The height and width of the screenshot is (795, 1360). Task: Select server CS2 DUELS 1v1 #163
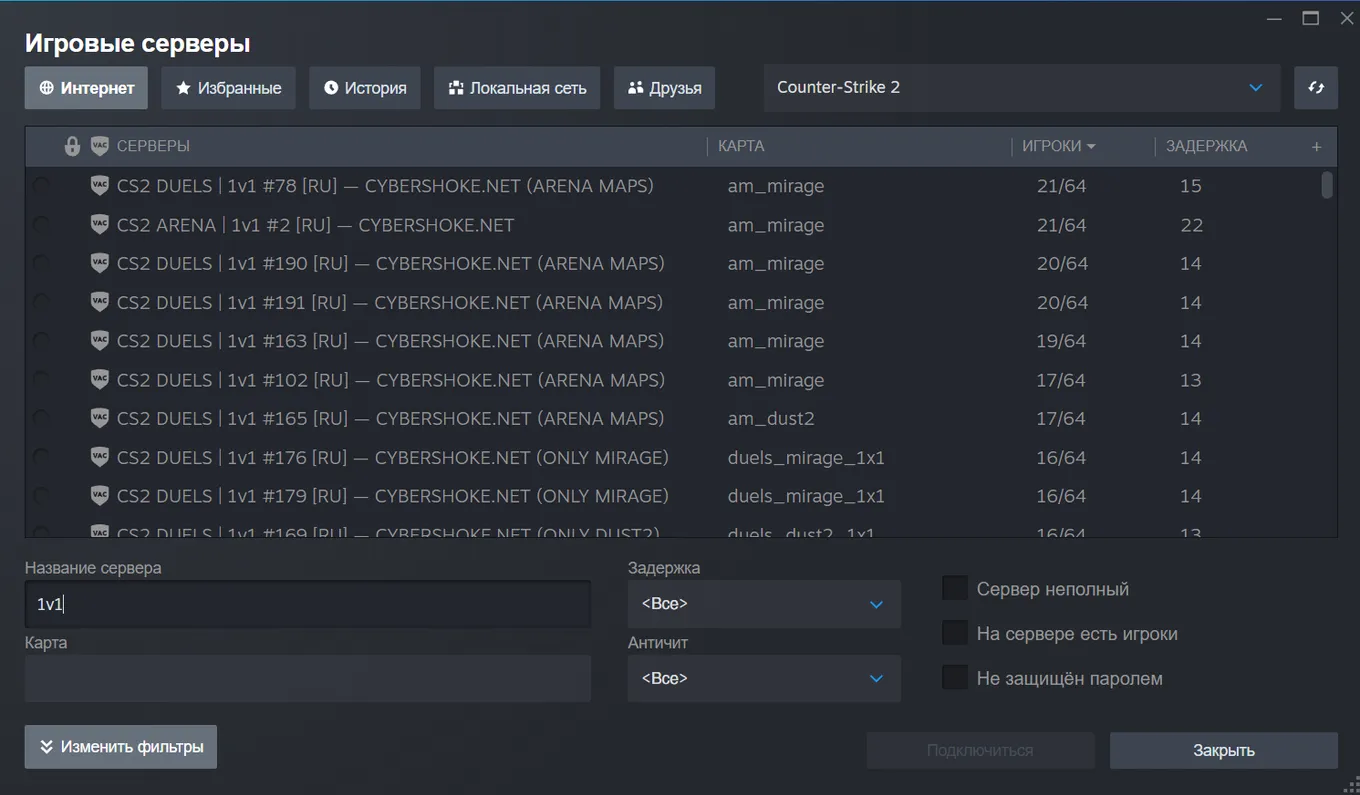[680, 340]
